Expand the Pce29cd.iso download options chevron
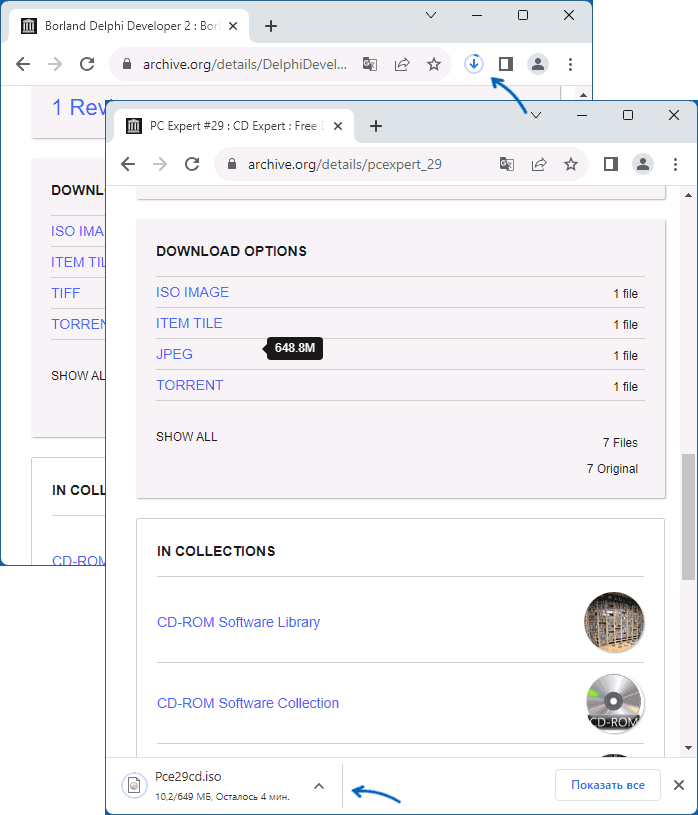698x815 pixels. (319, 786)
